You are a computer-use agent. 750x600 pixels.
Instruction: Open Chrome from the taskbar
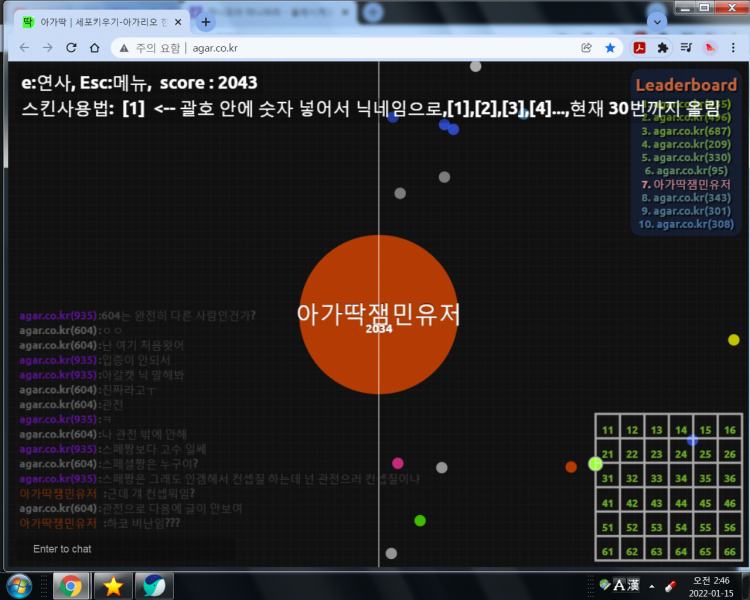point(70,586)
